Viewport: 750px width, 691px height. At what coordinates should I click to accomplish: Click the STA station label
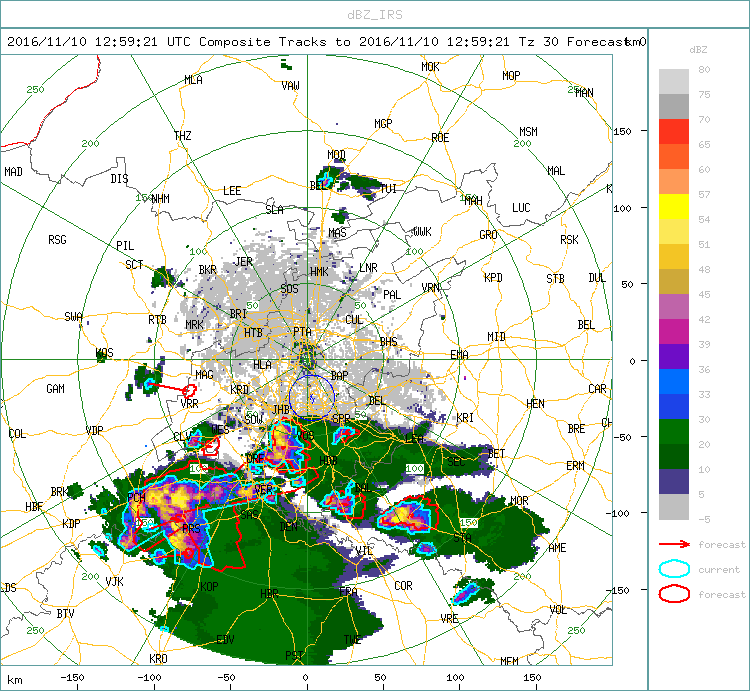pos(463,538)
